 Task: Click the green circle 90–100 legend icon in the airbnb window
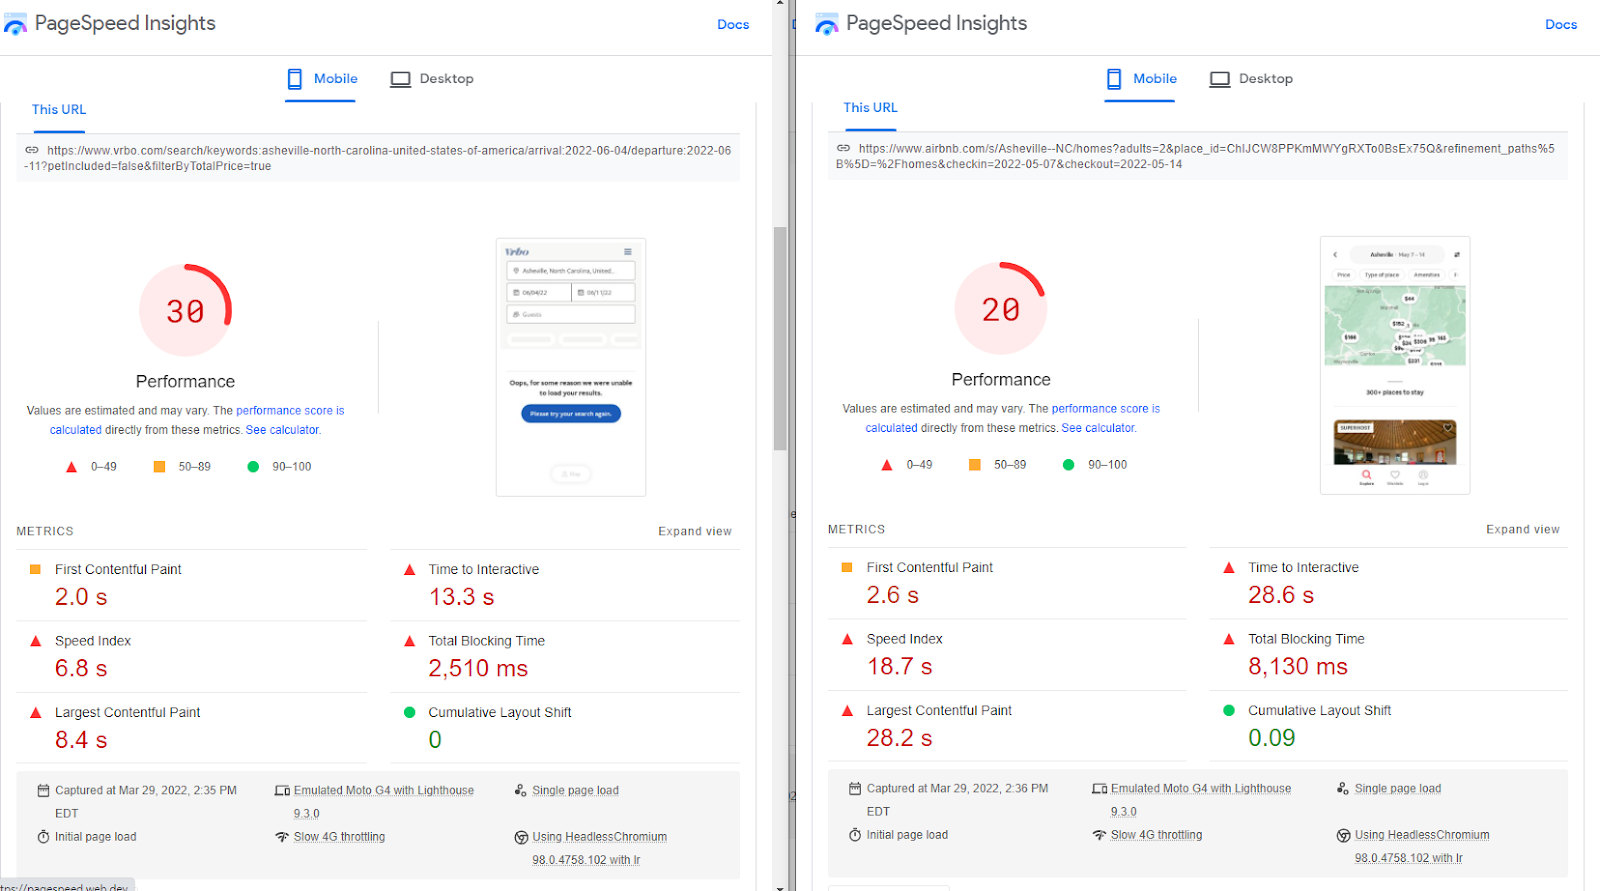[x=1069, y=465]
